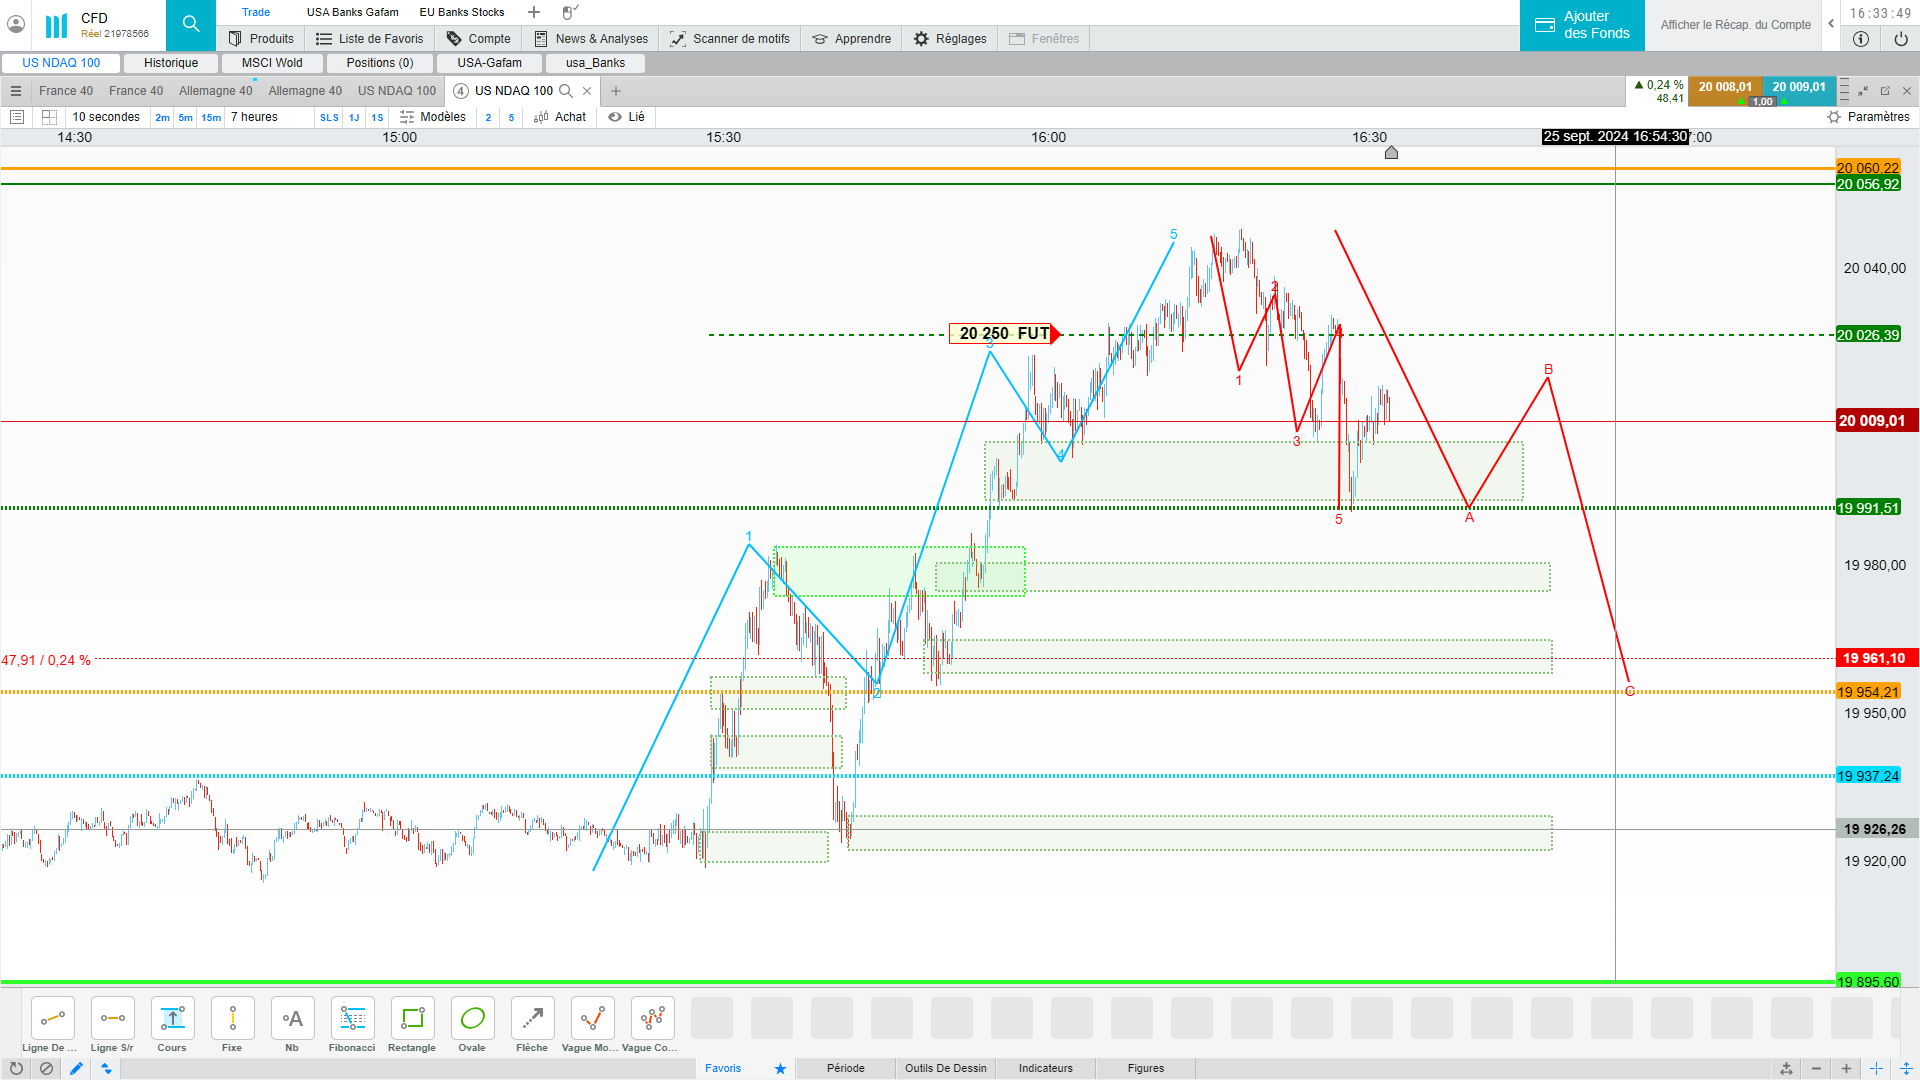1920x1080 pixels.
Task: Select the Ovale drawing tool
Action: (472, 1019)
